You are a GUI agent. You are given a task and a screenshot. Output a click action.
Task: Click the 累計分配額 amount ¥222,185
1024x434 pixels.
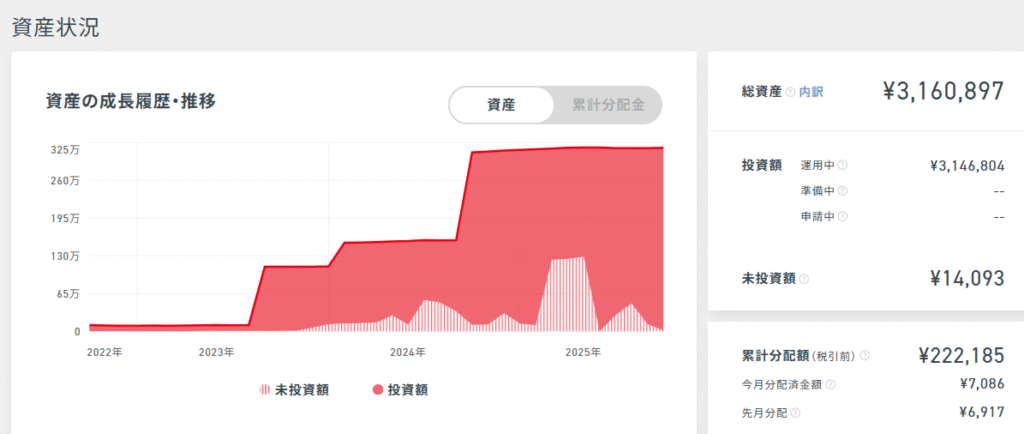(960, 355)
